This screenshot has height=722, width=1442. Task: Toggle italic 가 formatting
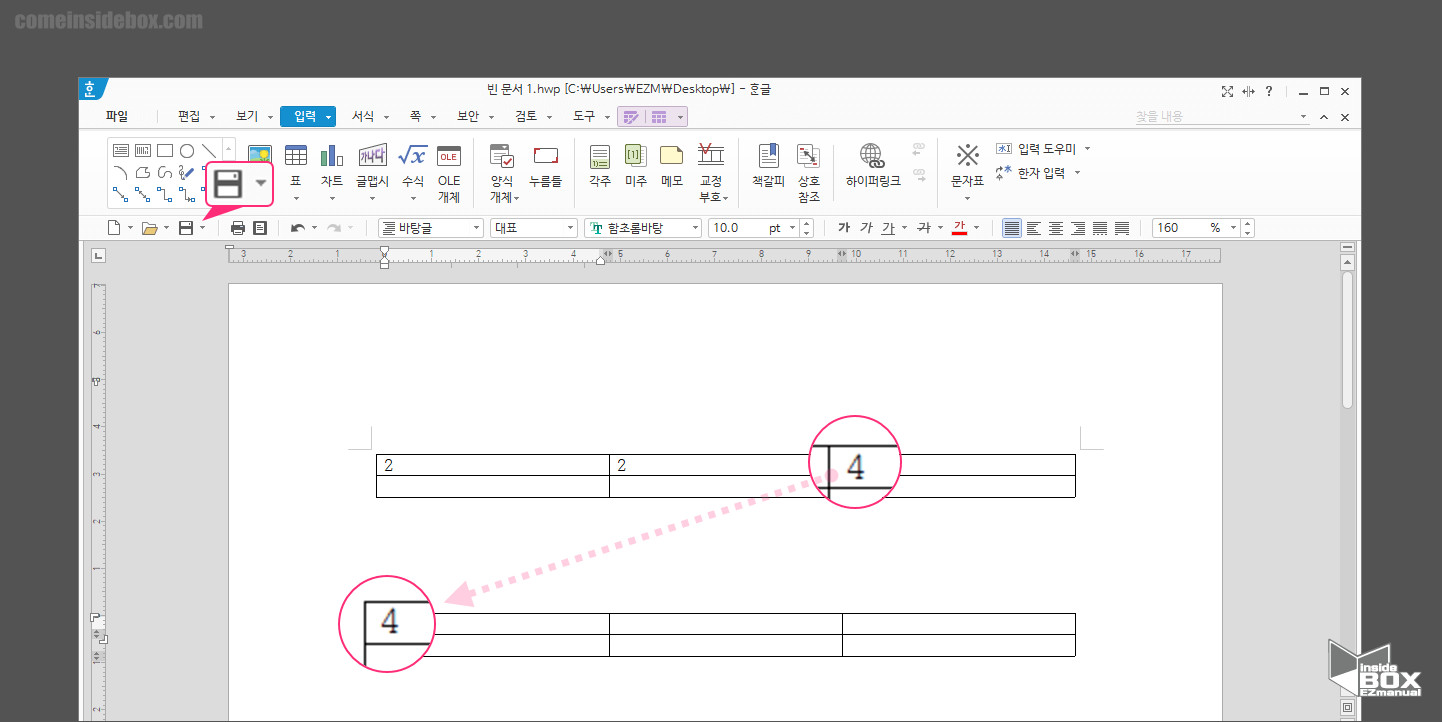(x=866, y=228)
